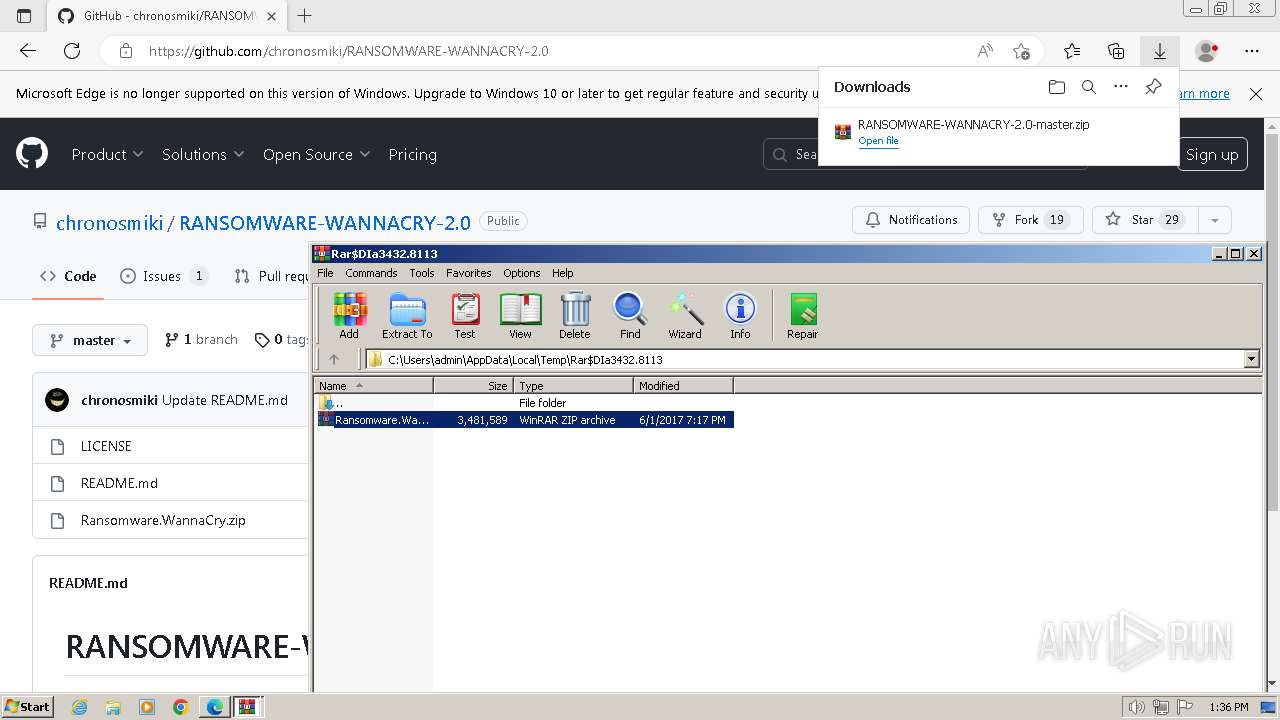Image resolution: width=1280 pixels, height=720 pixels.
Task: Switch to the Code tab
Action: [68, 276]
